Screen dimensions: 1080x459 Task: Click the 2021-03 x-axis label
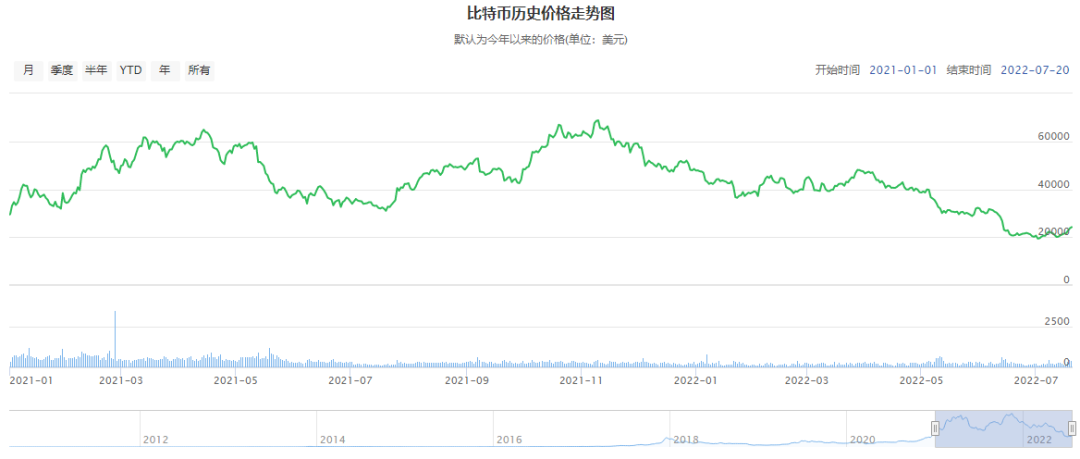click(121, 380)
